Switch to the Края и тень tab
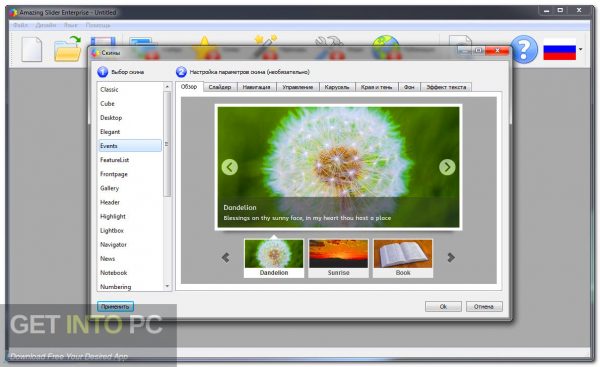Screen dimensions: 600x367 377,87
